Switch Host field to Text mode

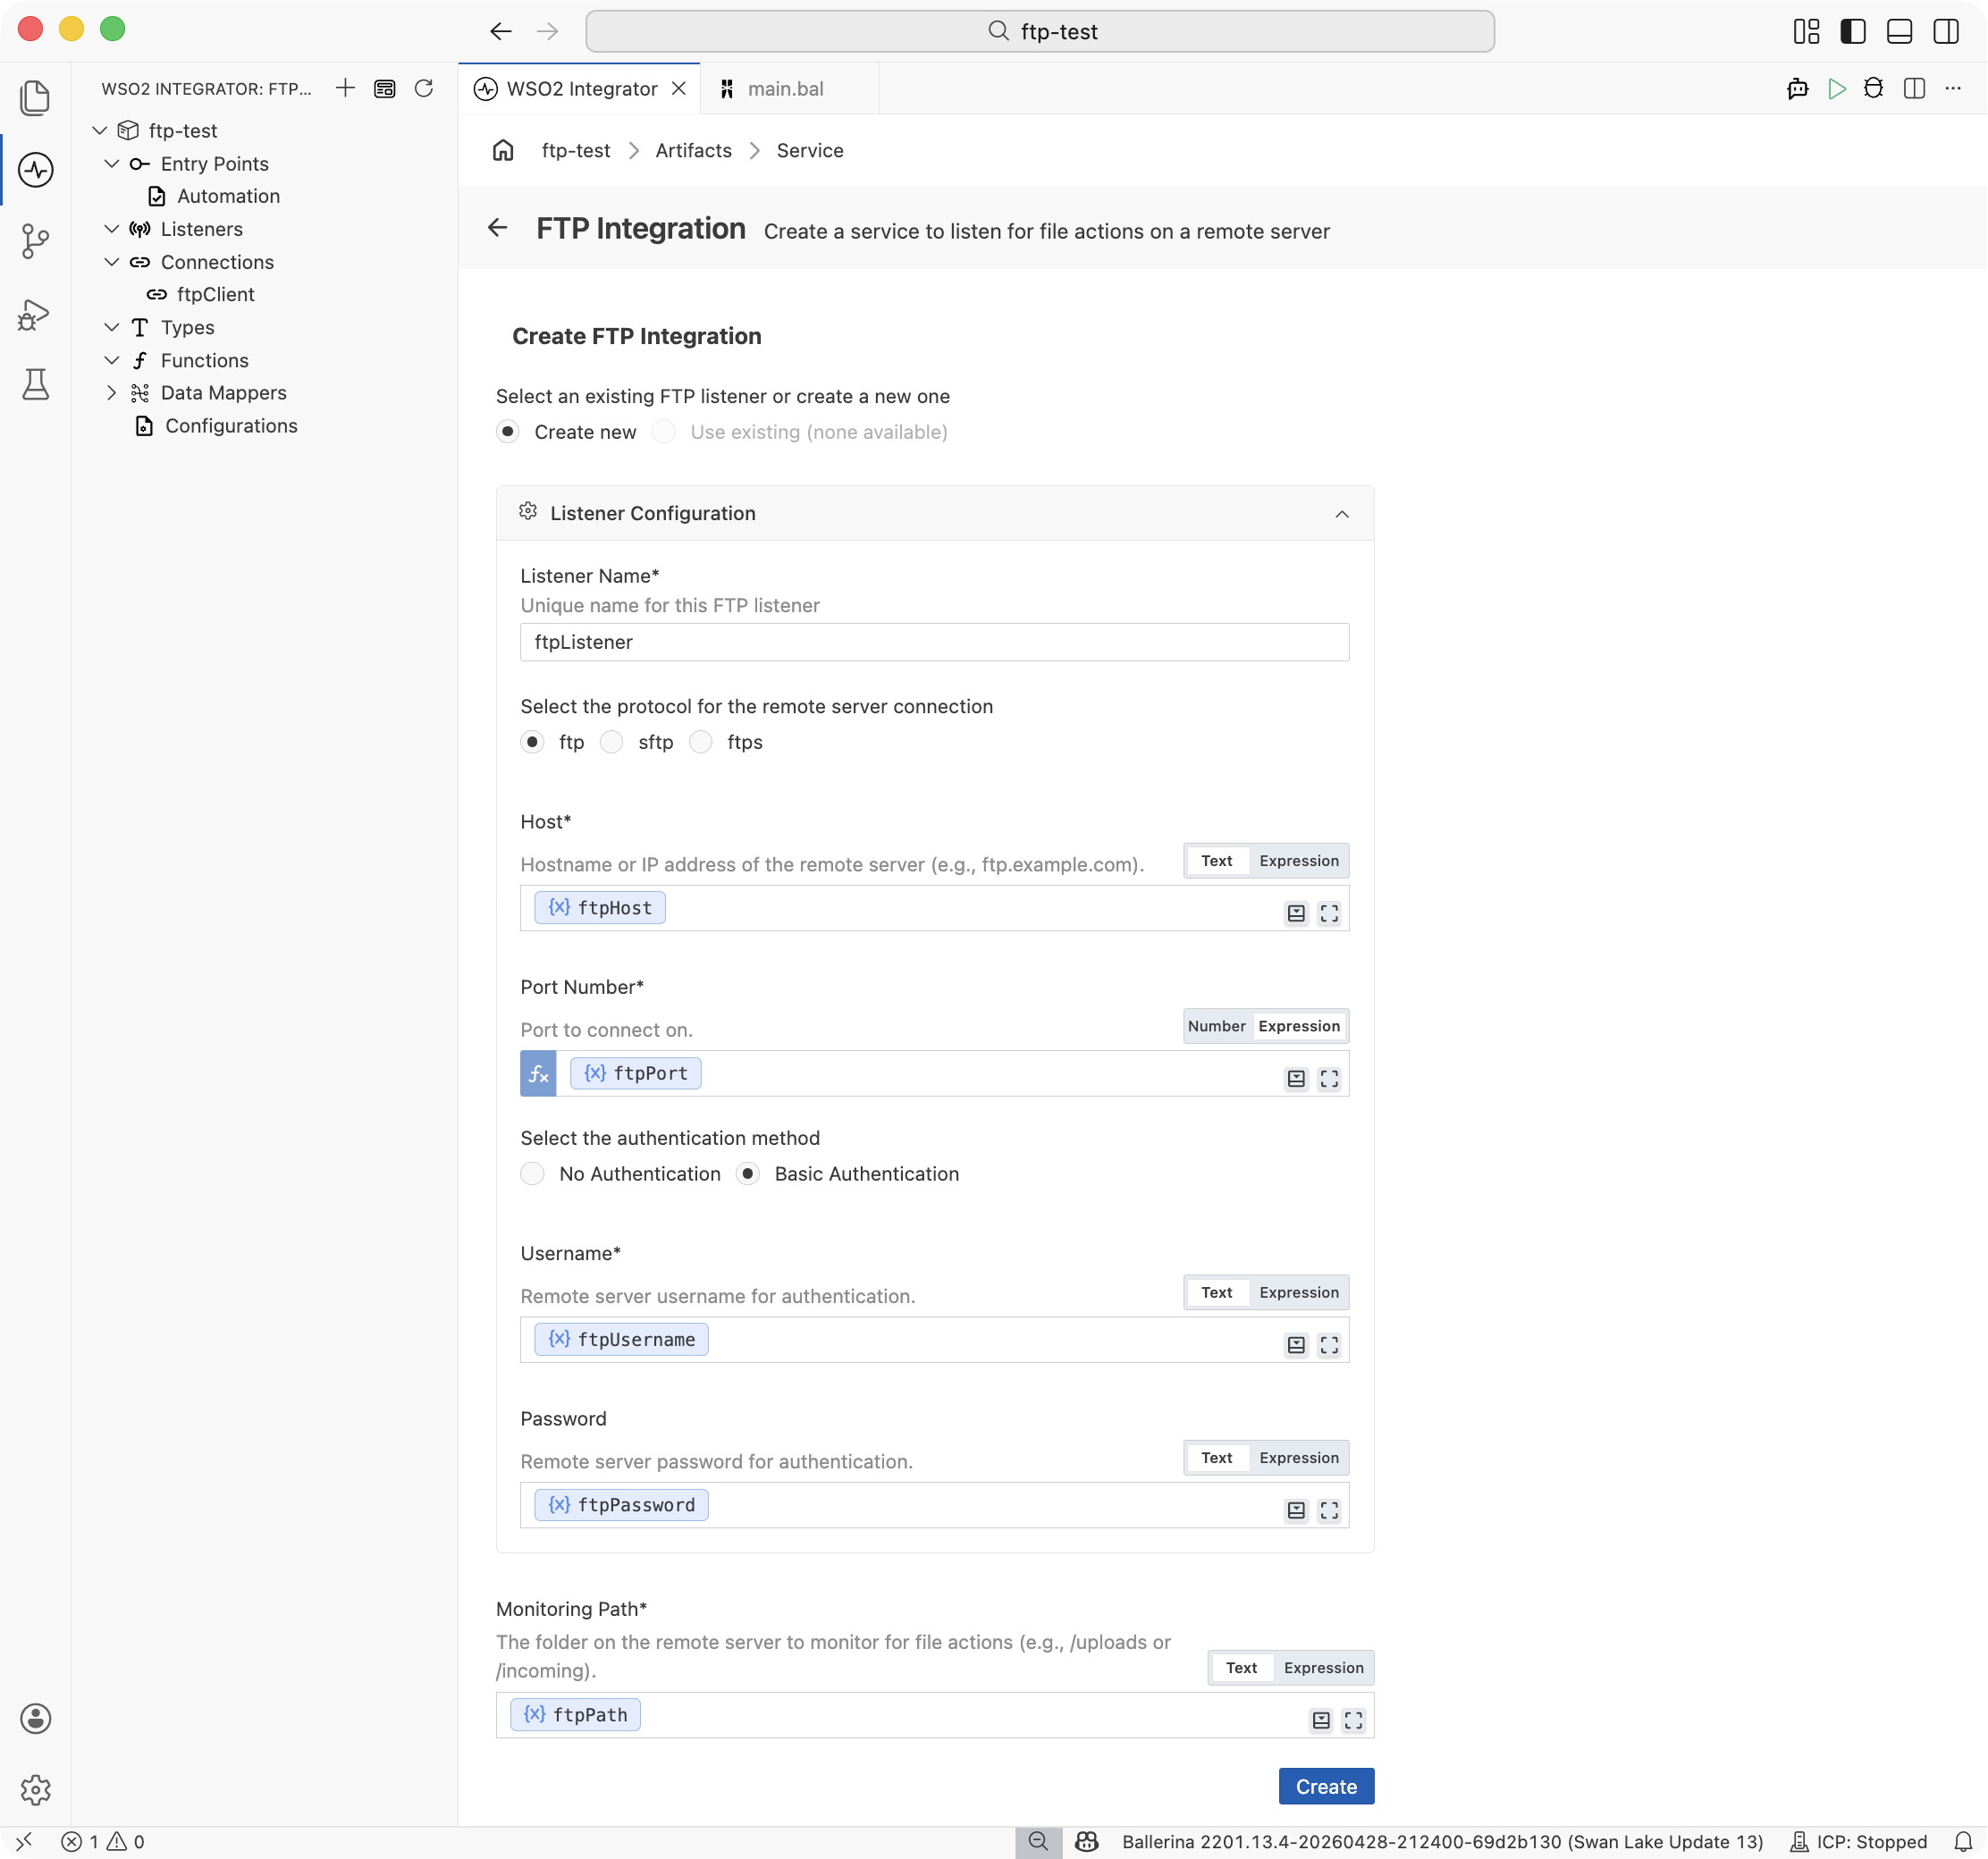point(1217,861)
